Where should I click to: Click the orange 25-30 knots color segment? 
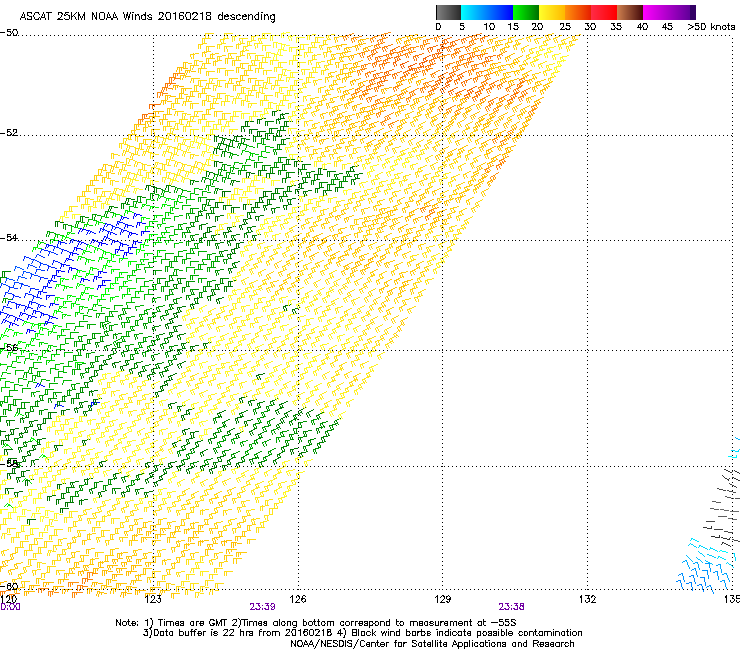578,12
